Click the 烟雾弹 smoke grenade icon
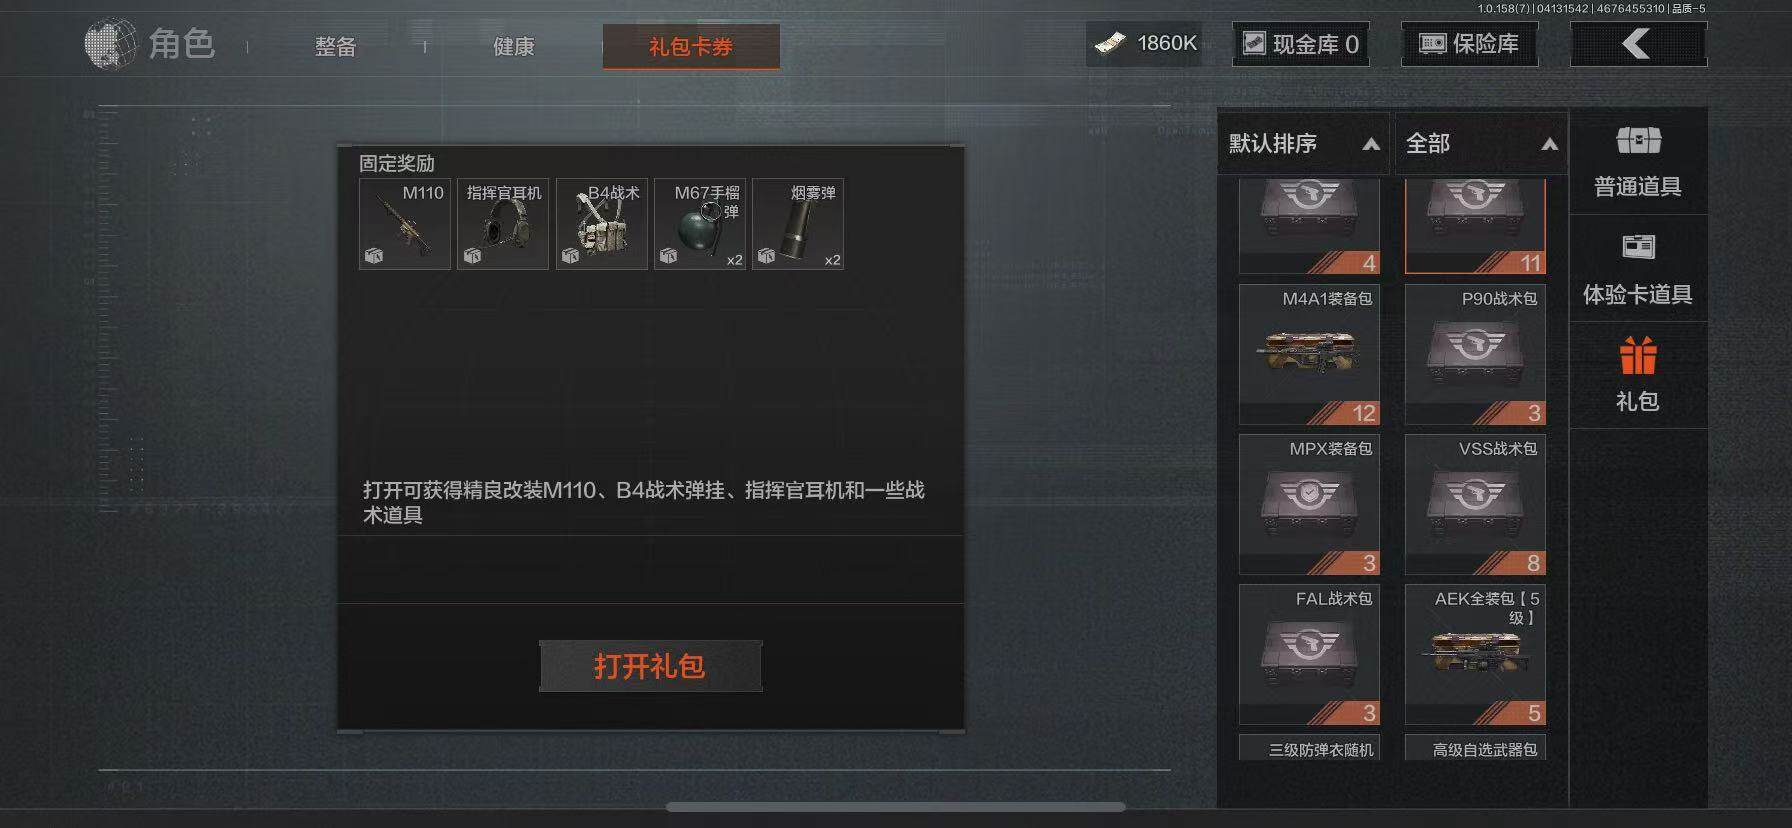The image size is (1792, 828). [798, 224]
